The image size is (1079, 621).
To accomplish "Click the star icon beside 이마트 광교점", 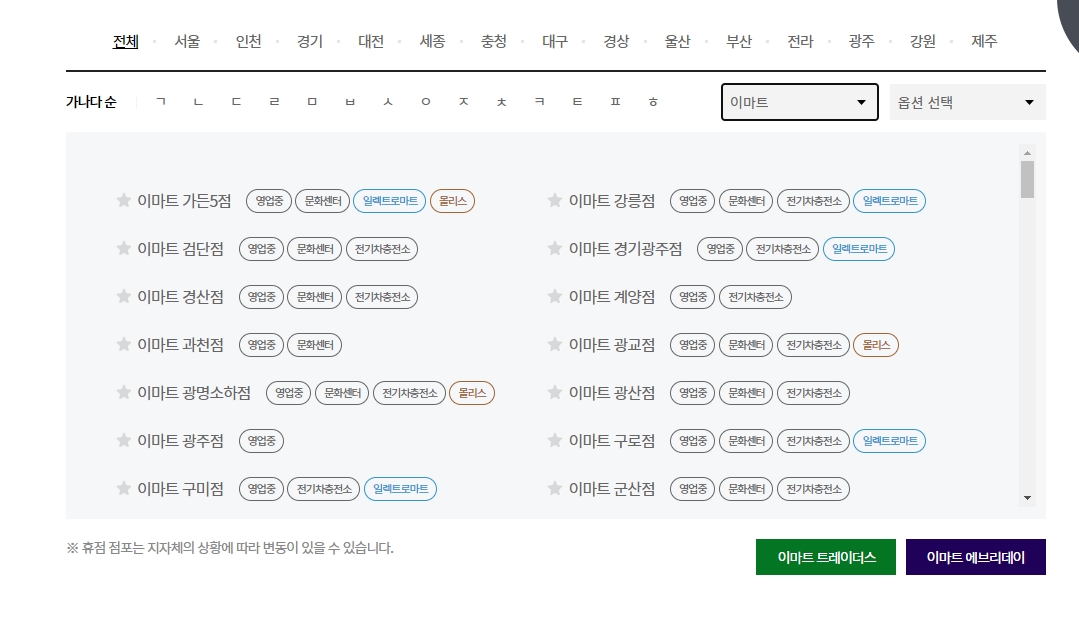I will click(x=554, y=344).
